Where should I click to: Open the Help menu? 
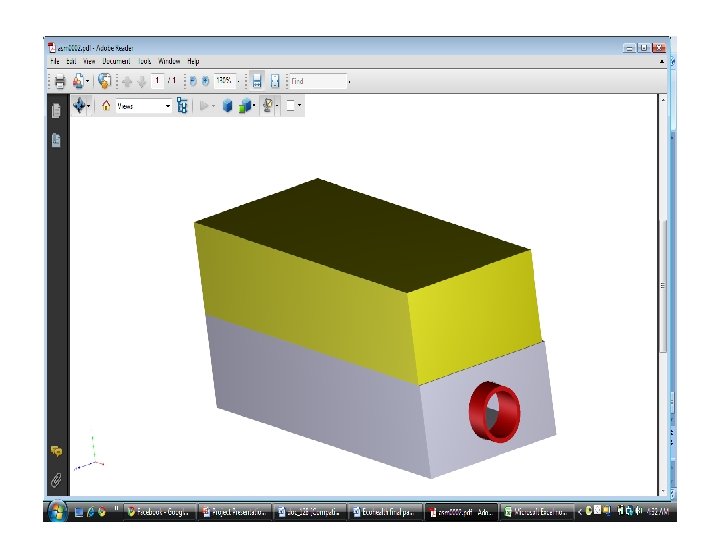(x=193, y=61)
